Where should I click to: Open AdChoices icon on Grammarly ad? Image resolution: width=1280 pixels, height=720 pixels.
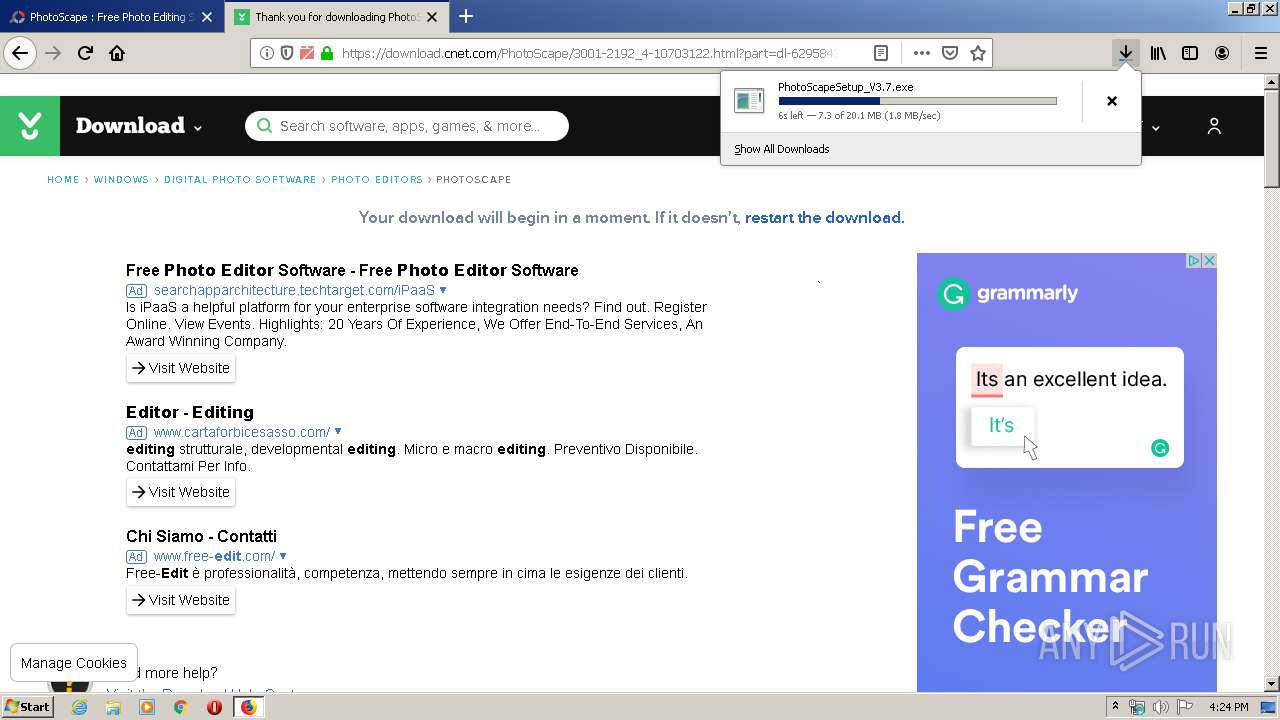[x=1193, y=261]
